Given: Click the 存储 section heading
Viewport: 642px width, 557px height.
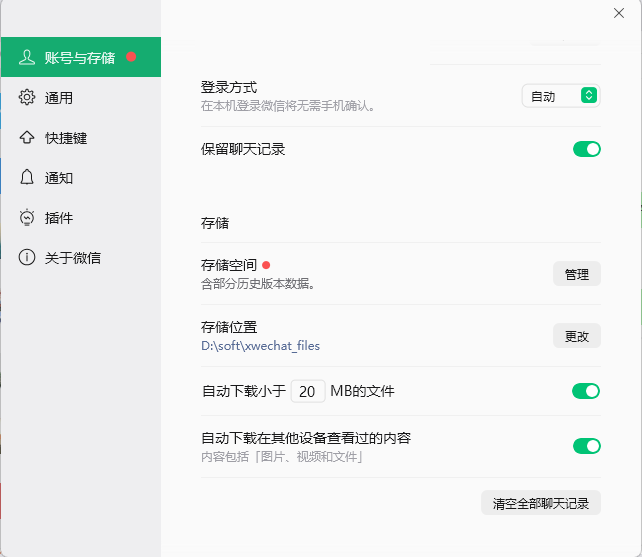Looking at the screenshot, I should pos(215,223).
